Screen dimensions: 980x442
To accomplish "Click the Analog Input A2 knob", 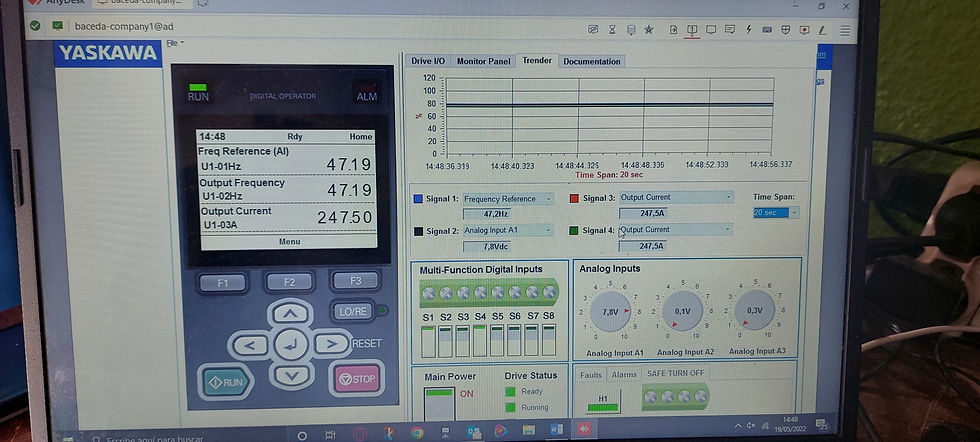I will click(x=682, y=310).
